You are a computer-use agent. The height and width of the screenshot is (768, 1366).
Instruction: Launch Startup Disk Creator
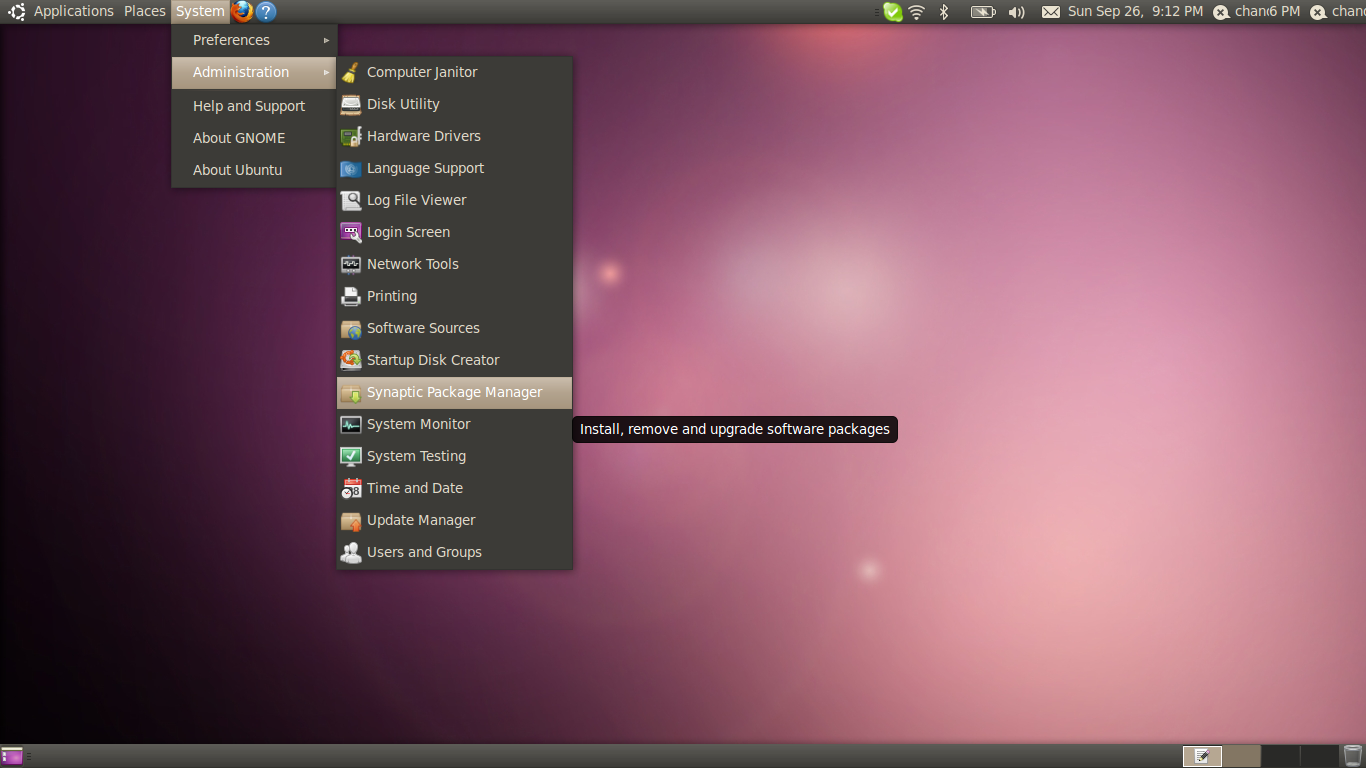point(455,360)
